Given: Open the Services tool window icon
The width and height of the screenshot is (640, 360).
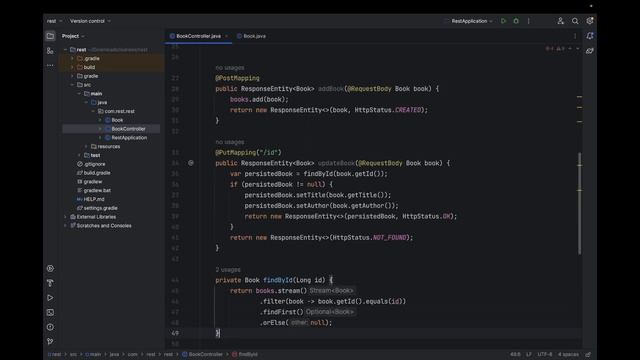Looking at the screenshot, I should tap(50, 269).
